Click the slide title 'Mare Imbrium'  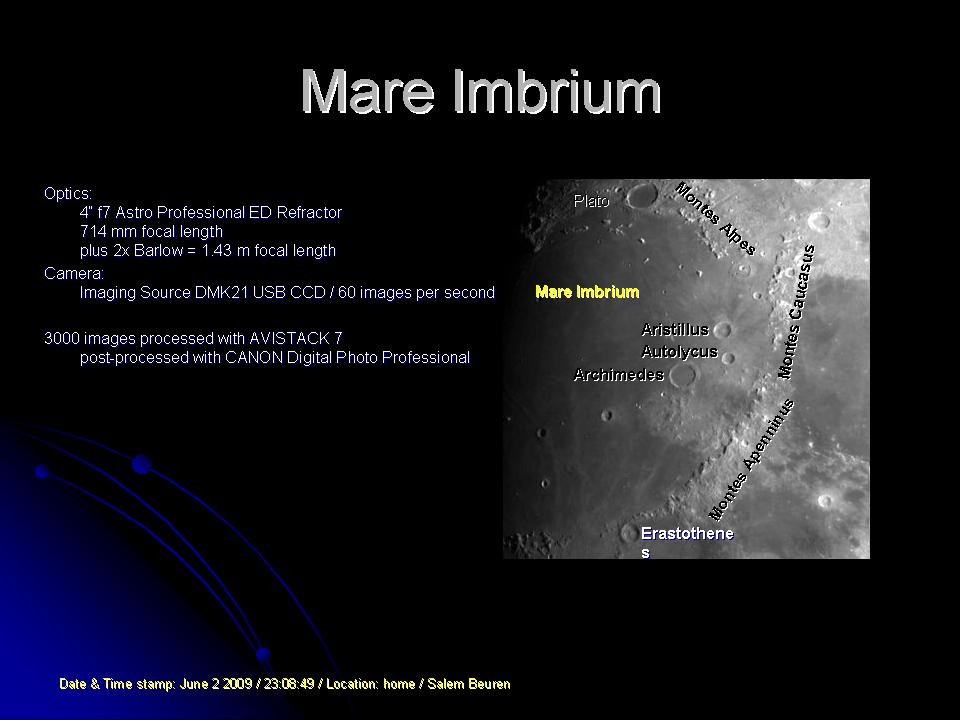click(480, 92)
